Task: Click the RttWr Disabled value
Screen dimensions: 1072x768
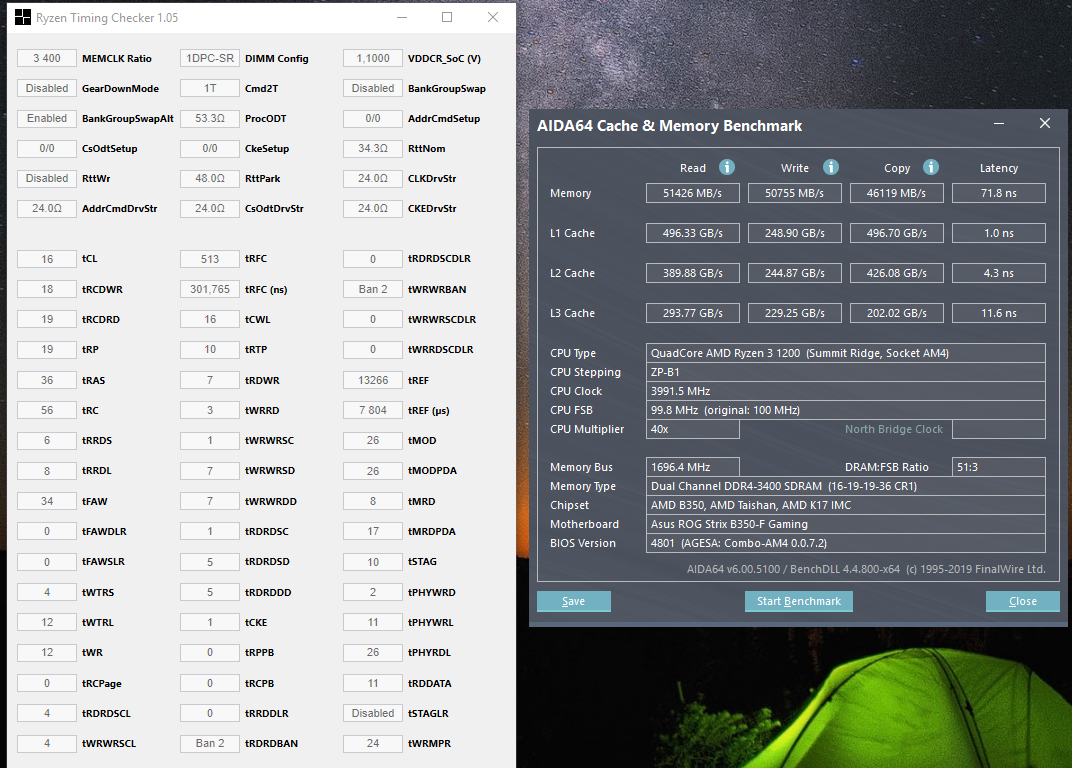Action: pos(47,178)
